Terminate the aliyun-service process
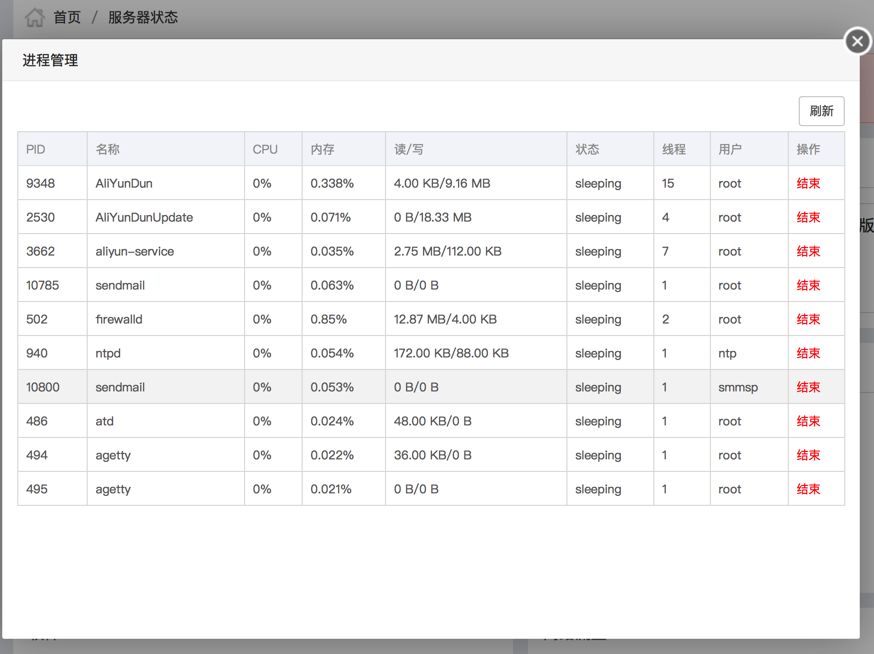This screenshot has height=654, width=874. pos(808,251)
